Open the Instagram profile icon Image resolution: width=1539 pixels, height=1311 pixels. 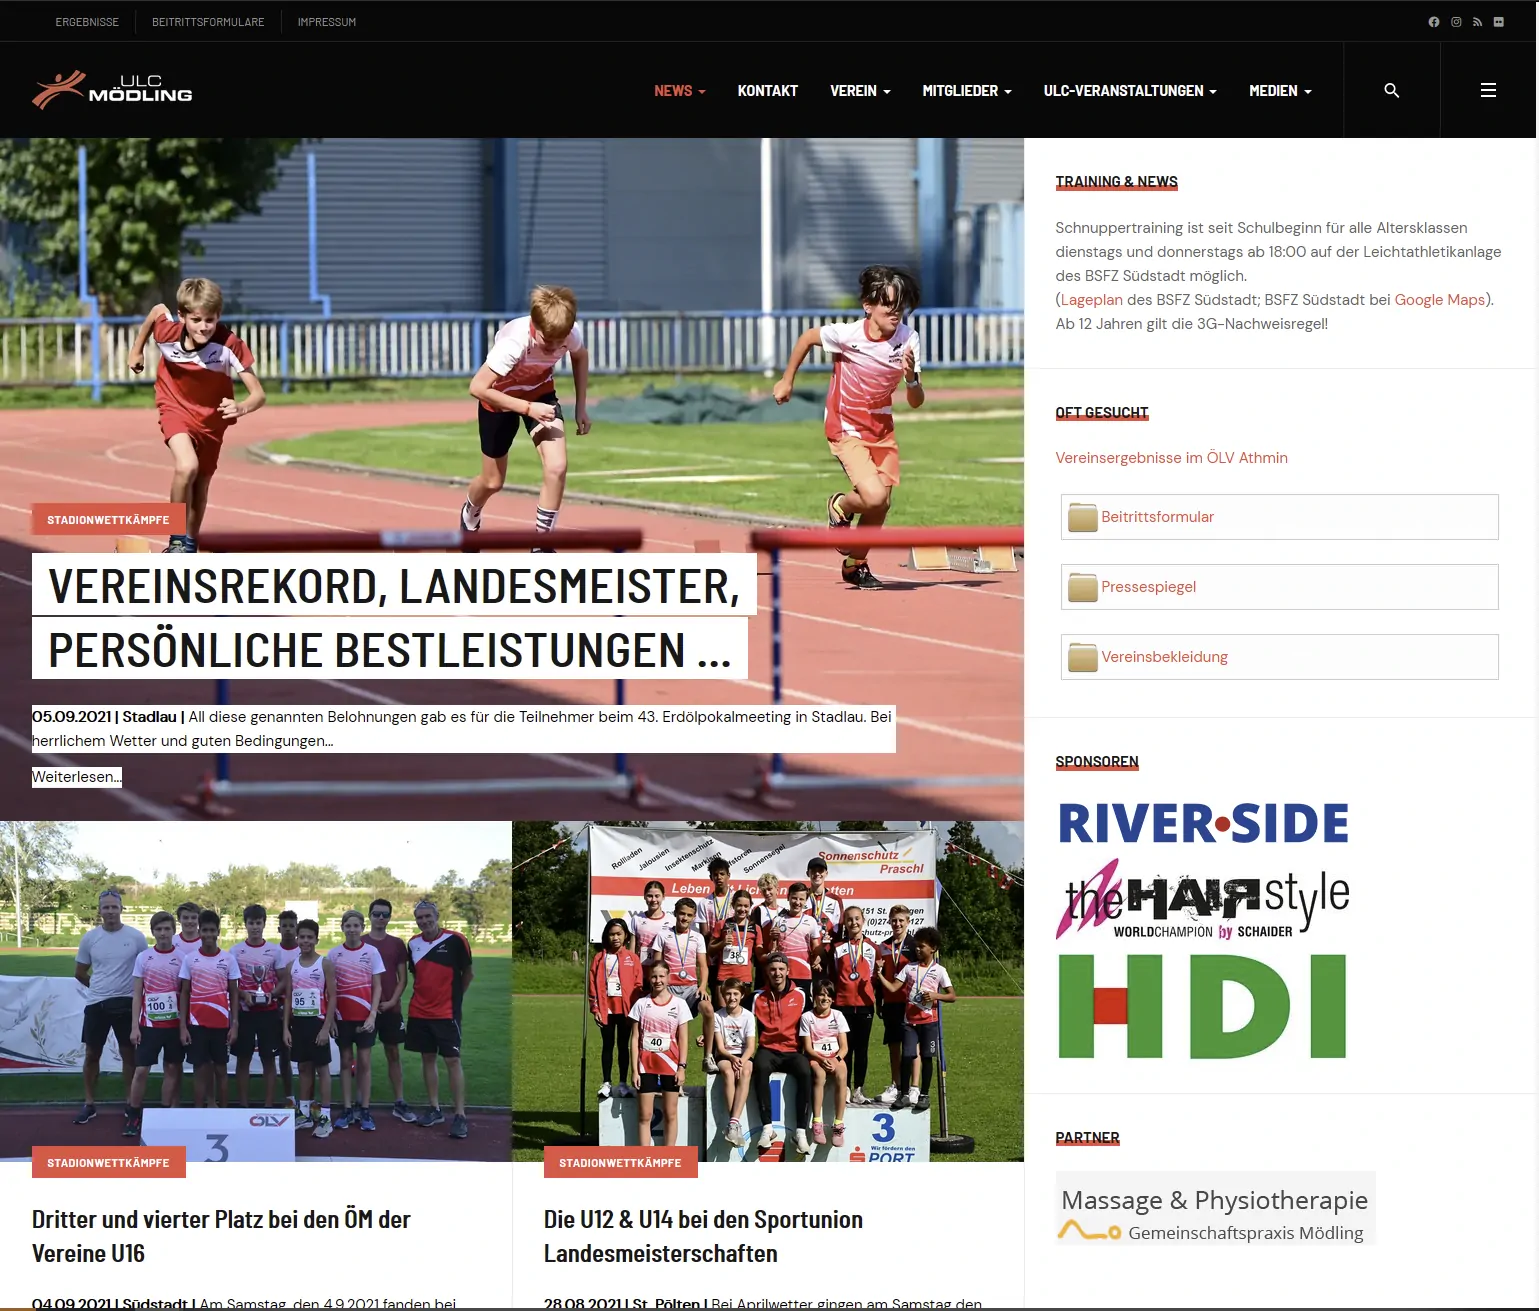[1456, 22]
